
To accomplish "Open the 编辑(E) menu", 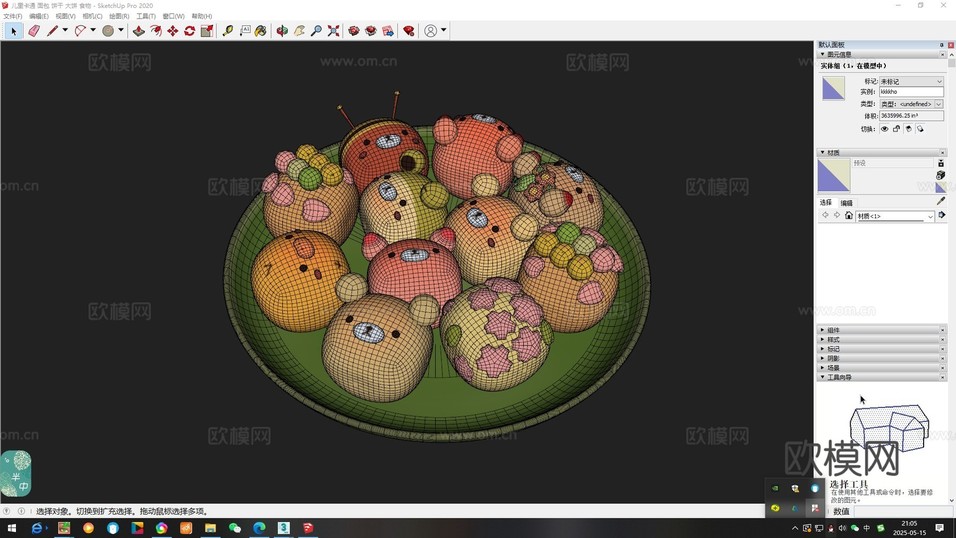I will click(39, 16).
